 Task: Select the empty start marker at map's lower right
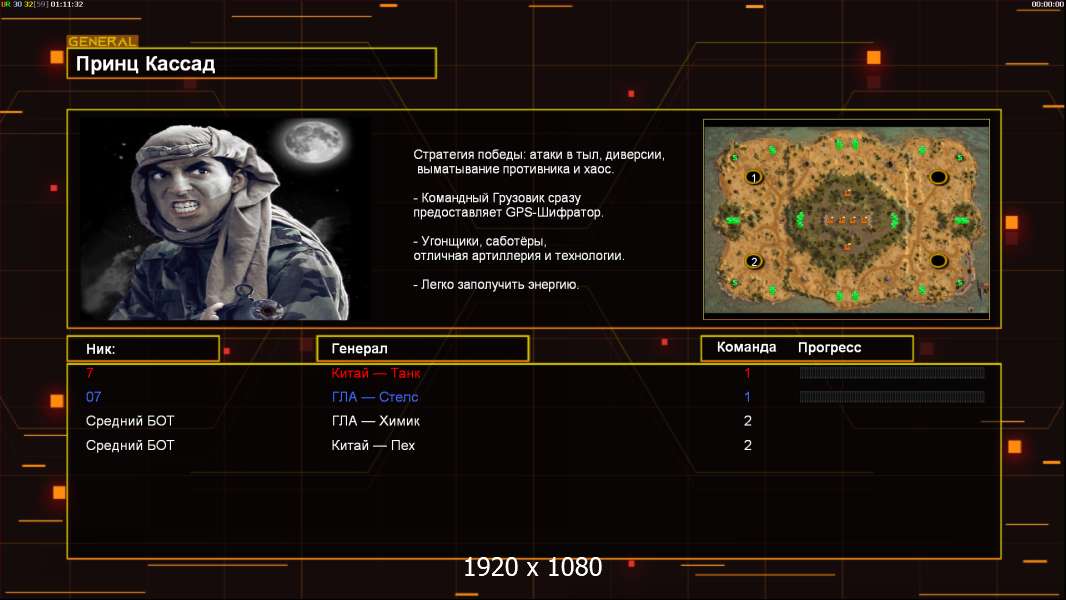(938, 261)
